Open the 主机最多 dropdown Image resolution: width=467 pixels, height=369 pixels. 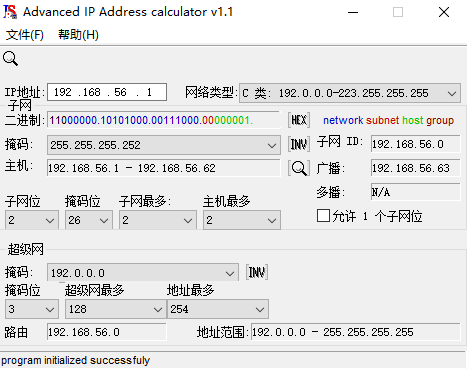click(242, 220)
